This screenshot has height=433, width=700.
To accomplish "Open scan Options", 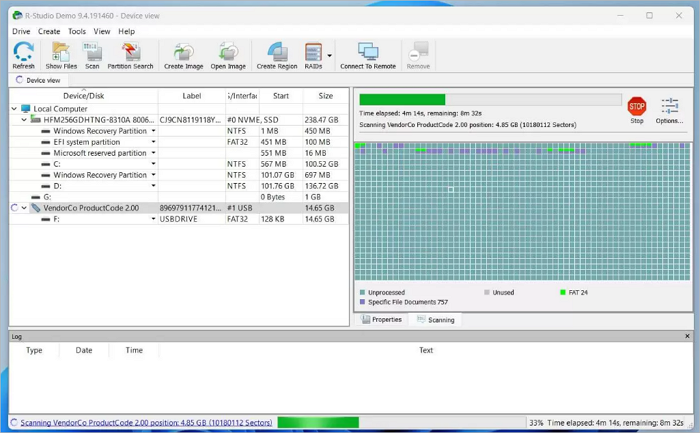I will 669,109.
